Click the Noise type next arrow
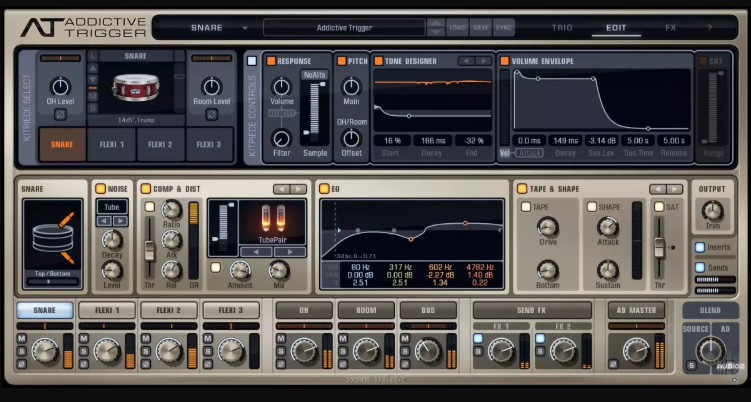 click(x=120, y=221)
